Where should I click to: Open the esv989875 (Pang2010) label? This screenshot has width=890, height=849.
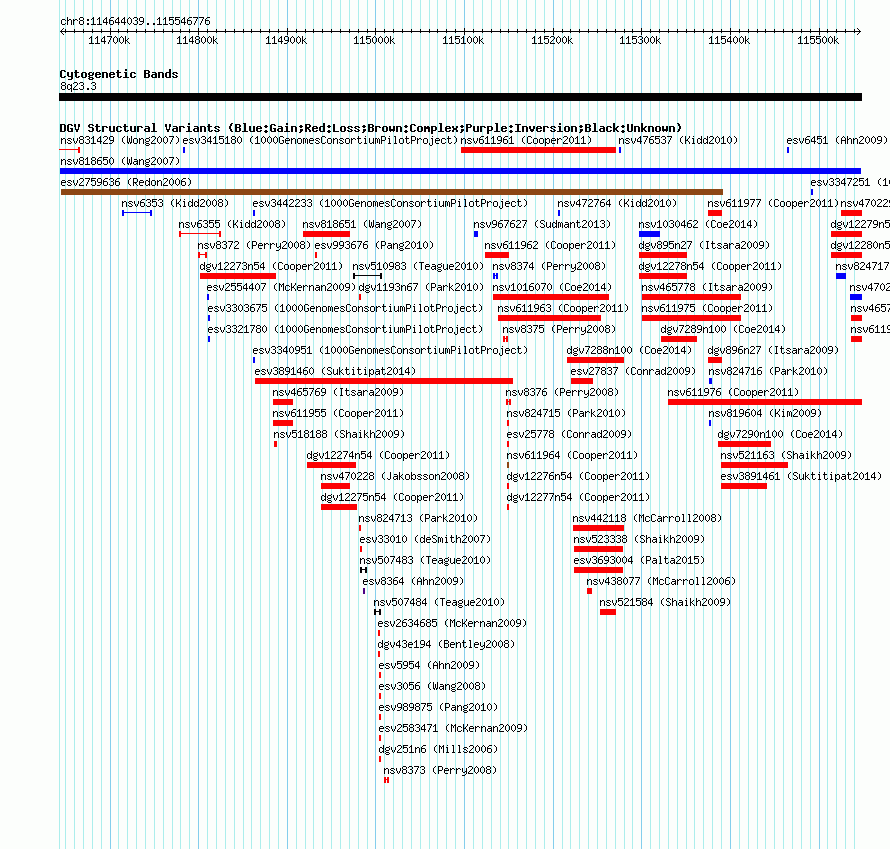pos(438,707)
